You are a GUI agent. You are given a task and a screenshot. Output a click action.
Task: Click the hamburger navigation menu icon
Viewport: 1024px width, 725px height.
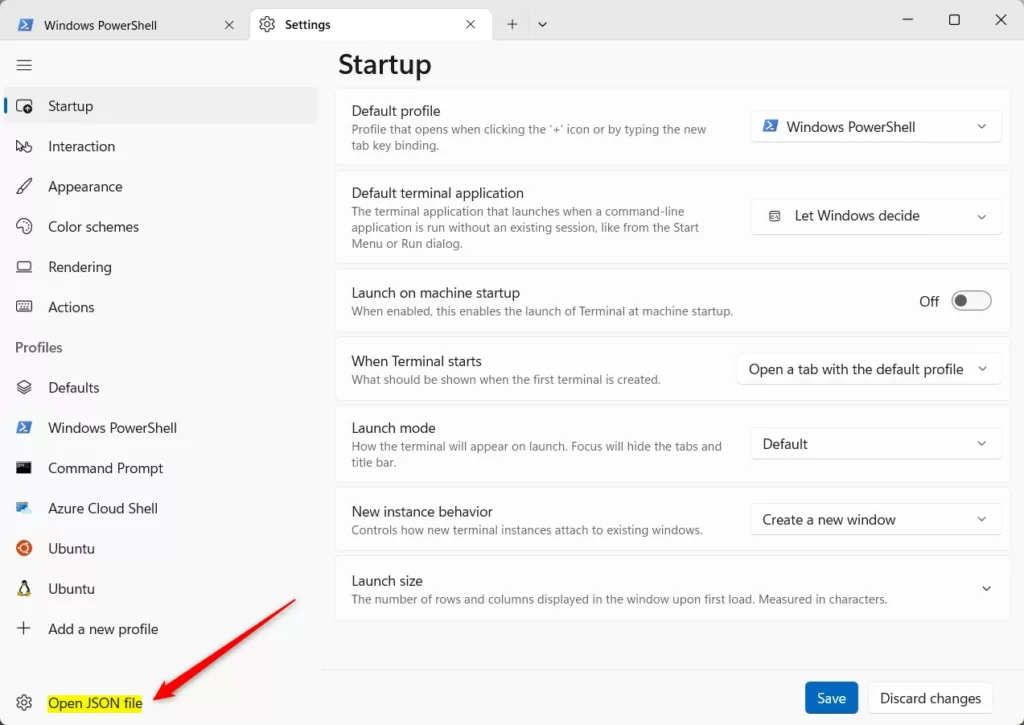click(25, 66)
